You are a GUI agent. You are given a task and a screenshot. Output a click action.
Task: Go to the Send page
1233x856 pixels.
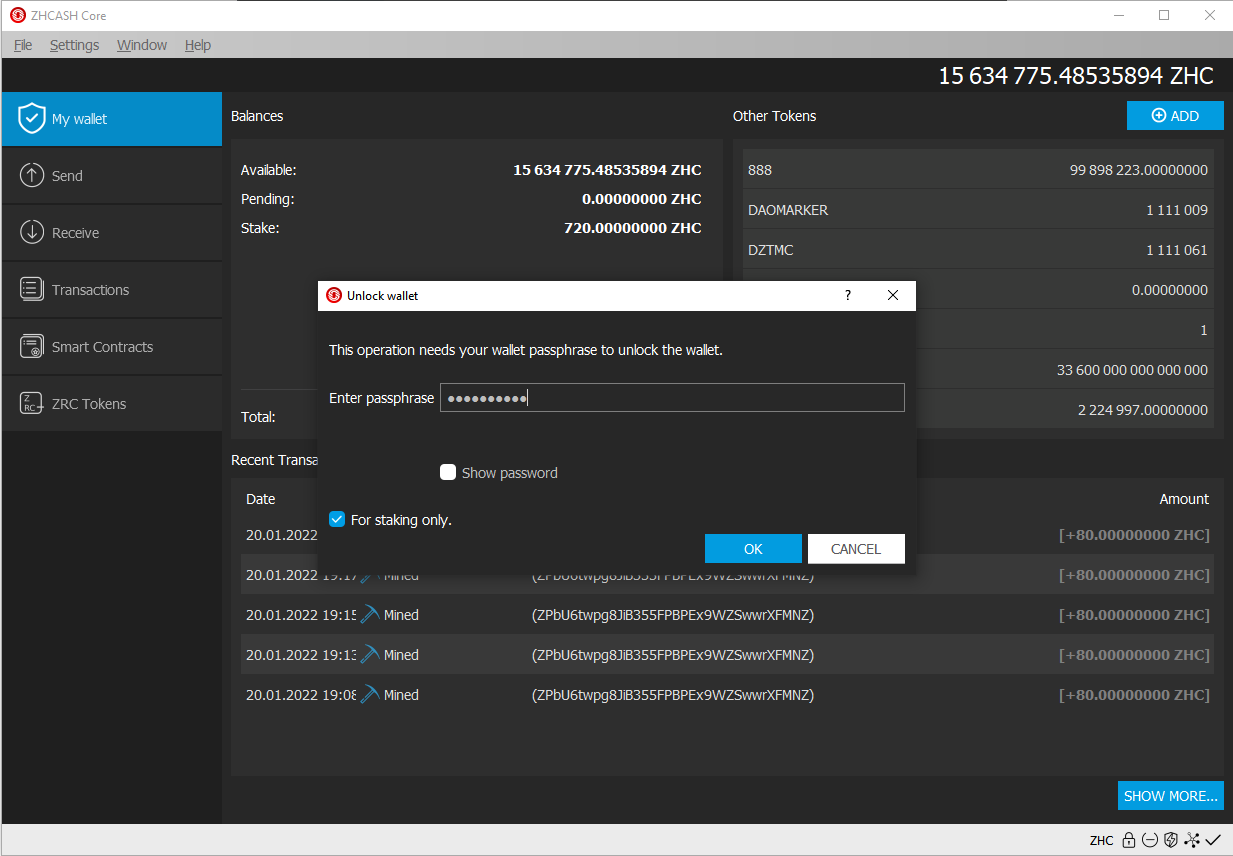point(111,176)
